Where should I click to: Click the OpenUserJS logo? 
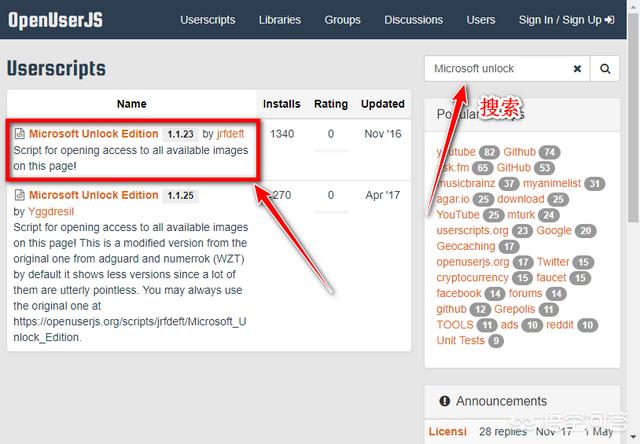tap(55, 20)
